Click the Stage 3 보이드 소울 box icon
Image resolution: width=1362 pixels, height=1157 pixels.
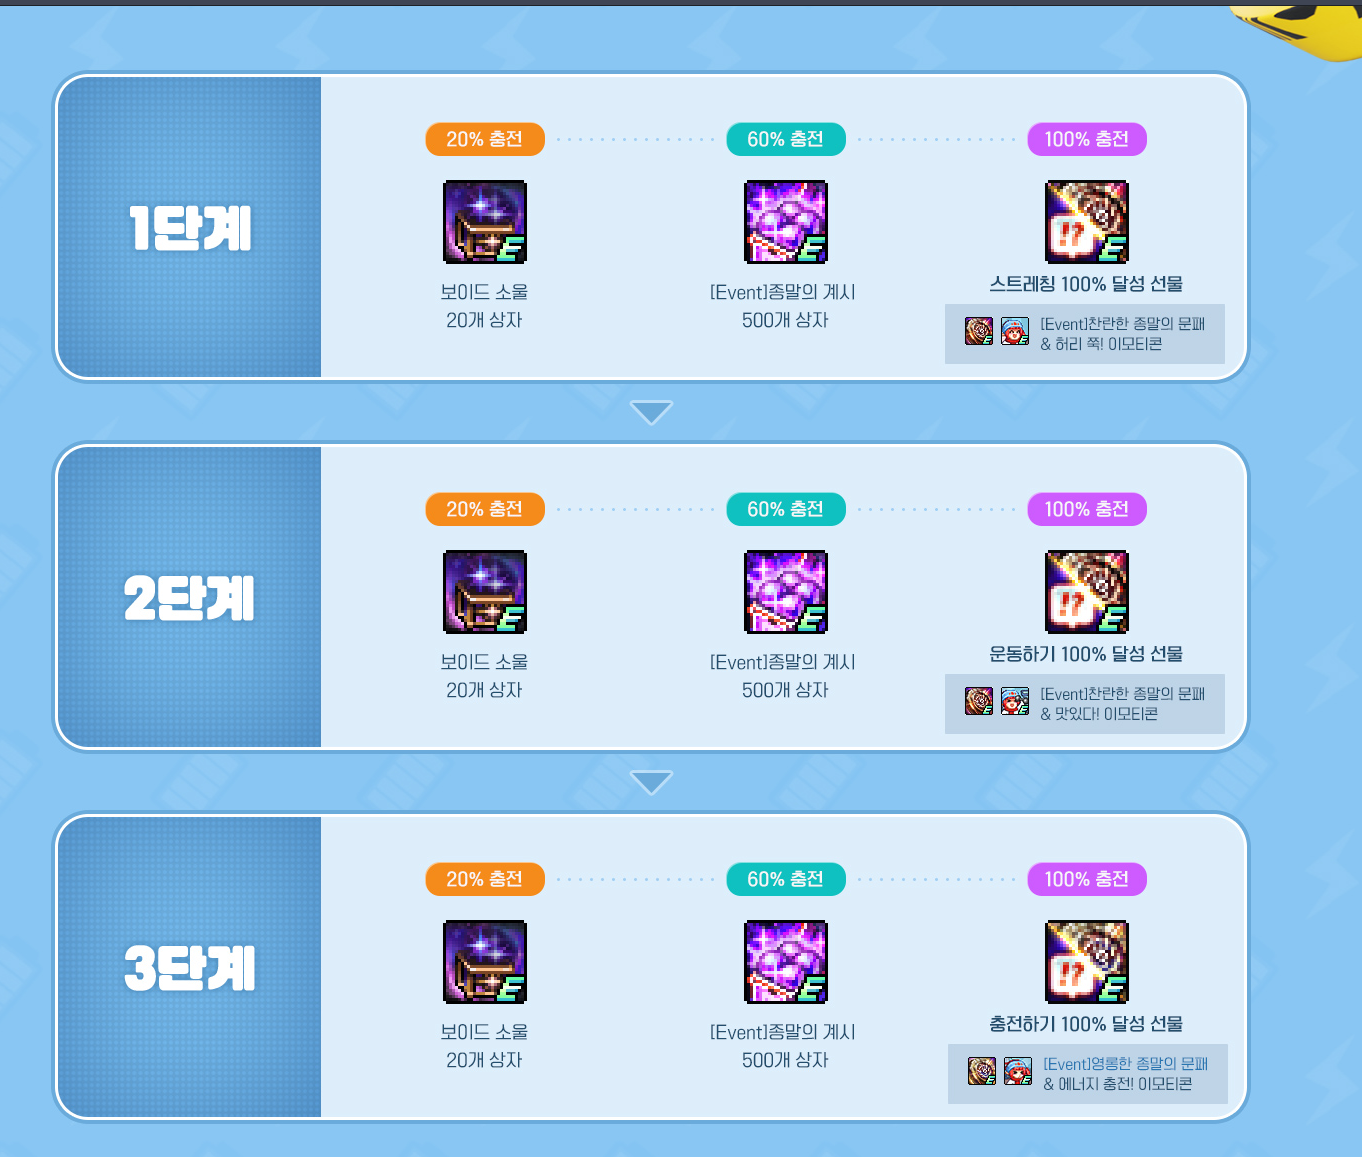[485, 962]
